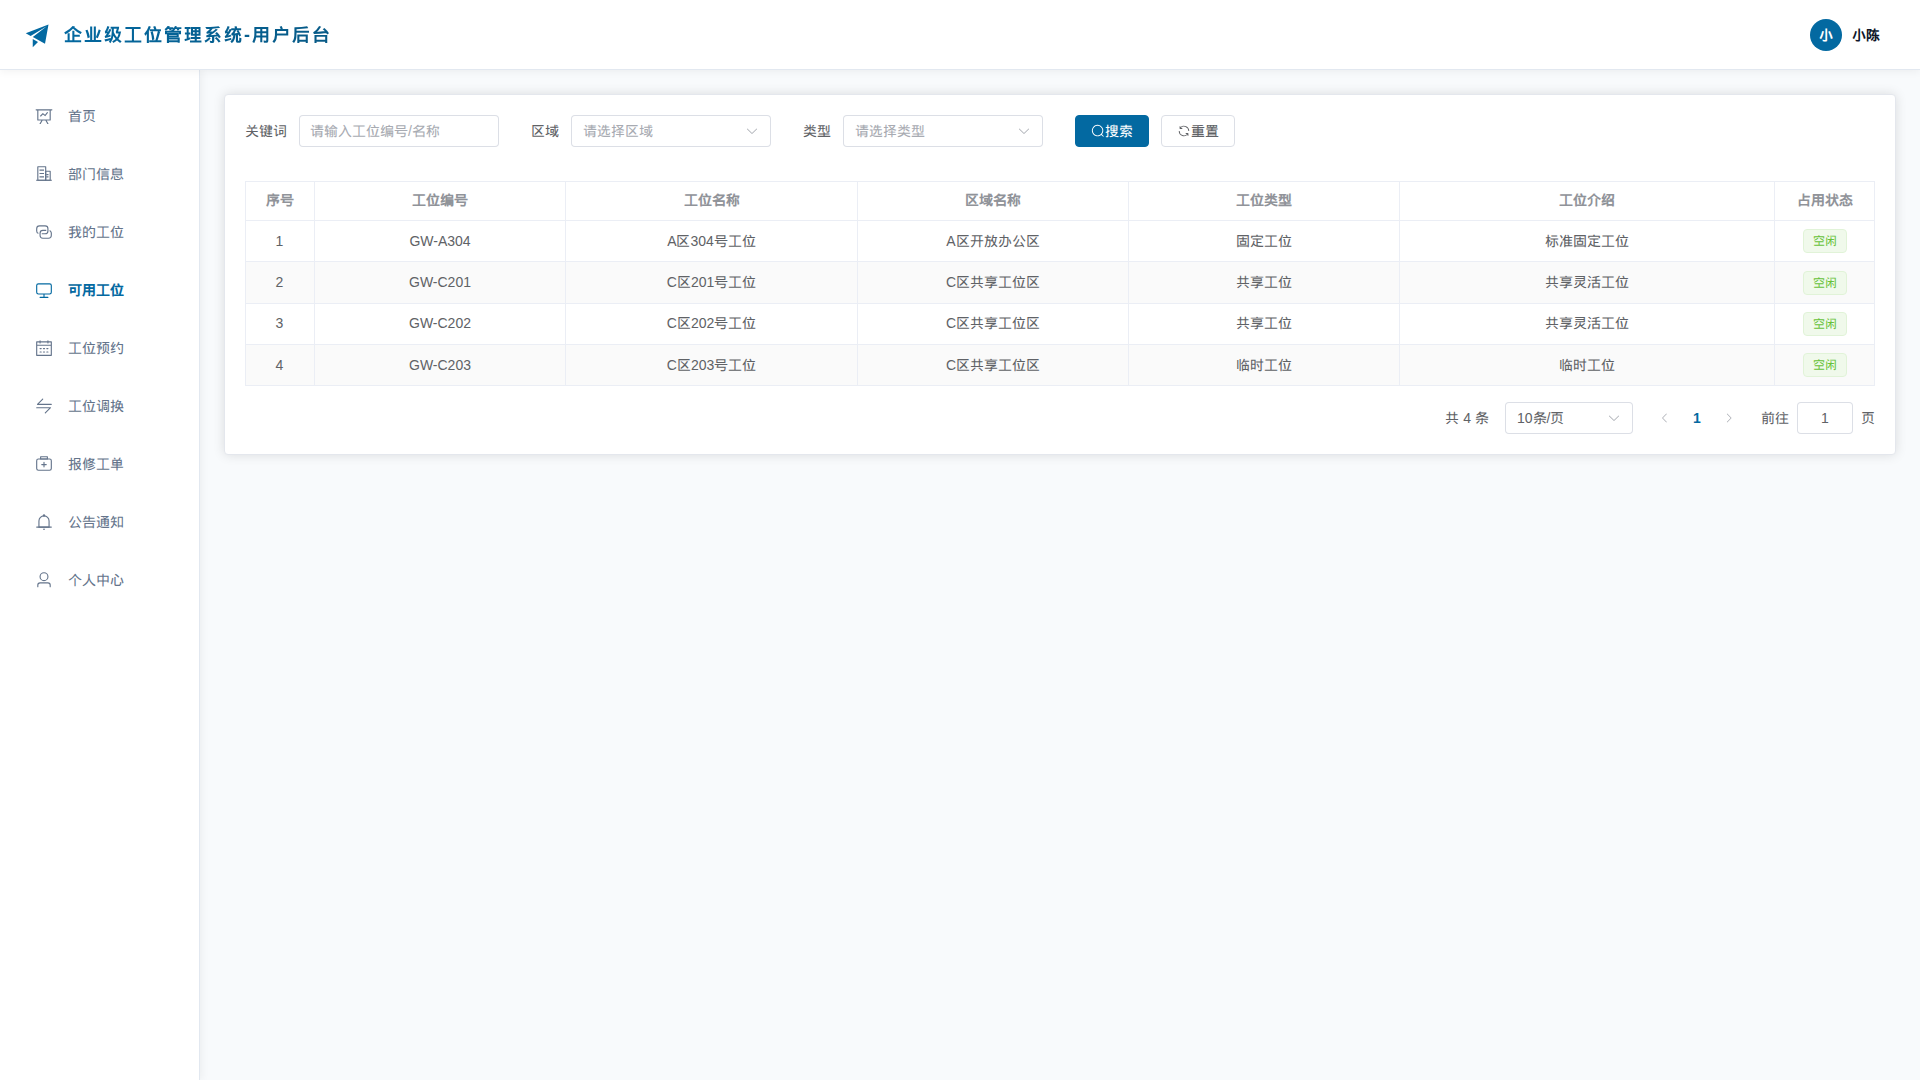
Task: Click 空闲 status tag for GW-C201
Action: click(x=1825, y=283)
